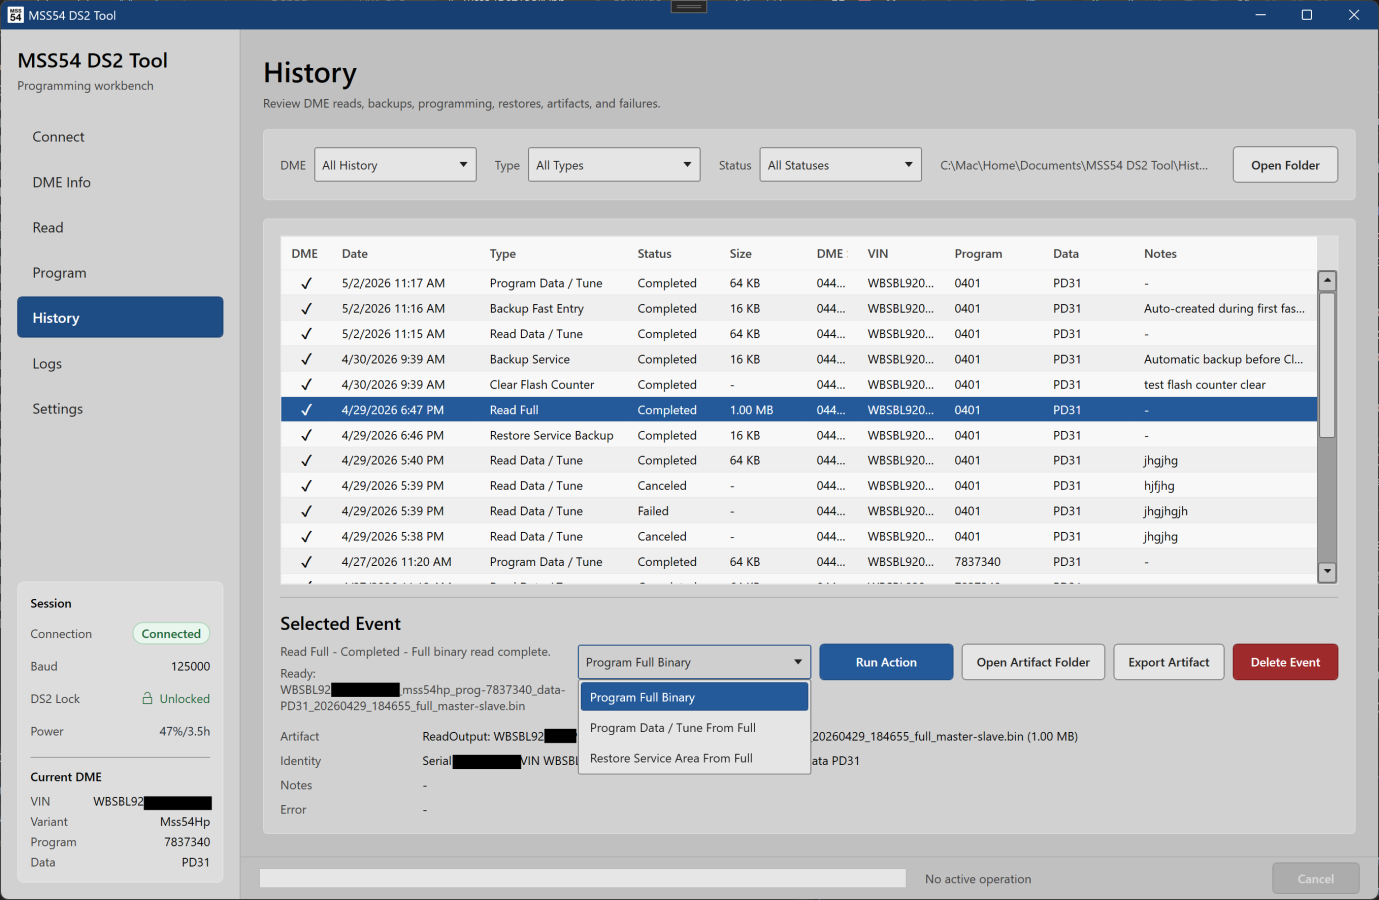The width and height of the screenshot is (1379, 900).
Task: Switch to the Read sidebar page
Action: pos(120,228)
